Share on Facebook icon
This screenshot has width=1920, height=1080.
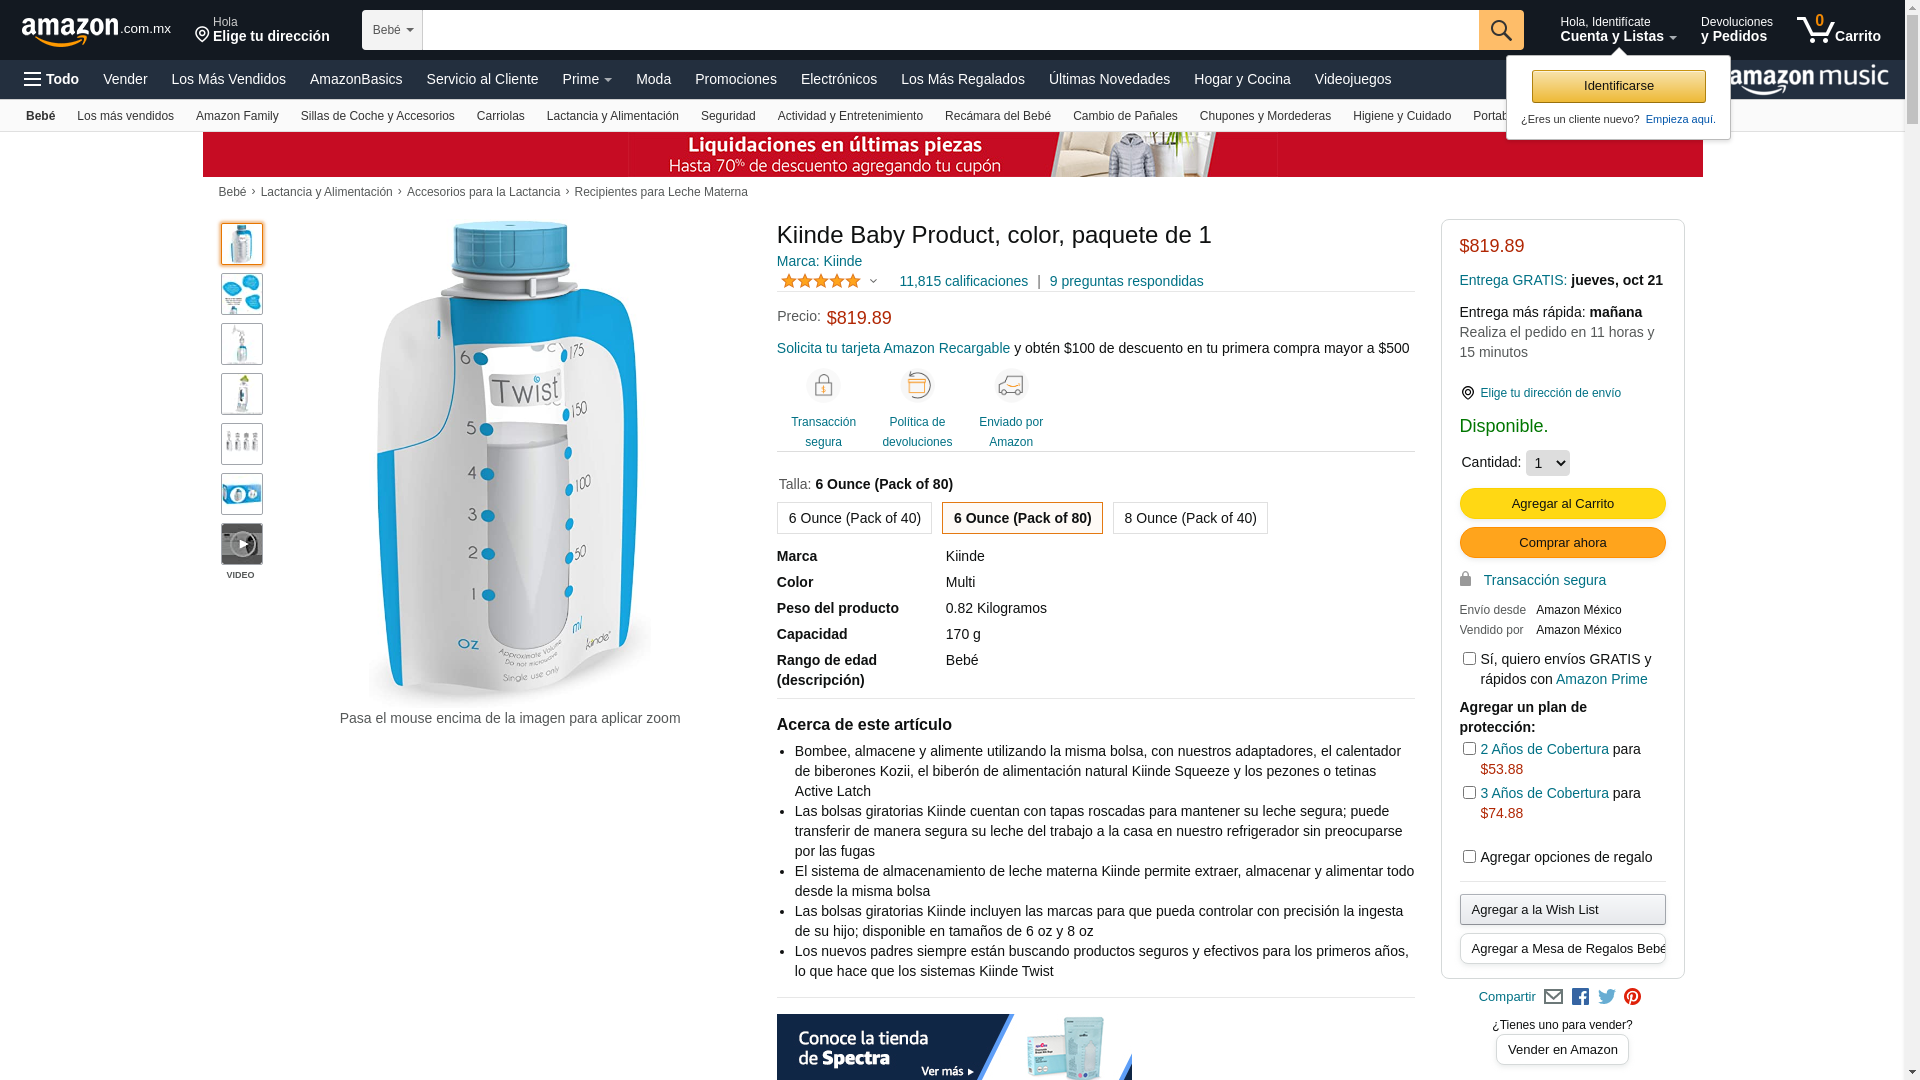click(1580, 997)
